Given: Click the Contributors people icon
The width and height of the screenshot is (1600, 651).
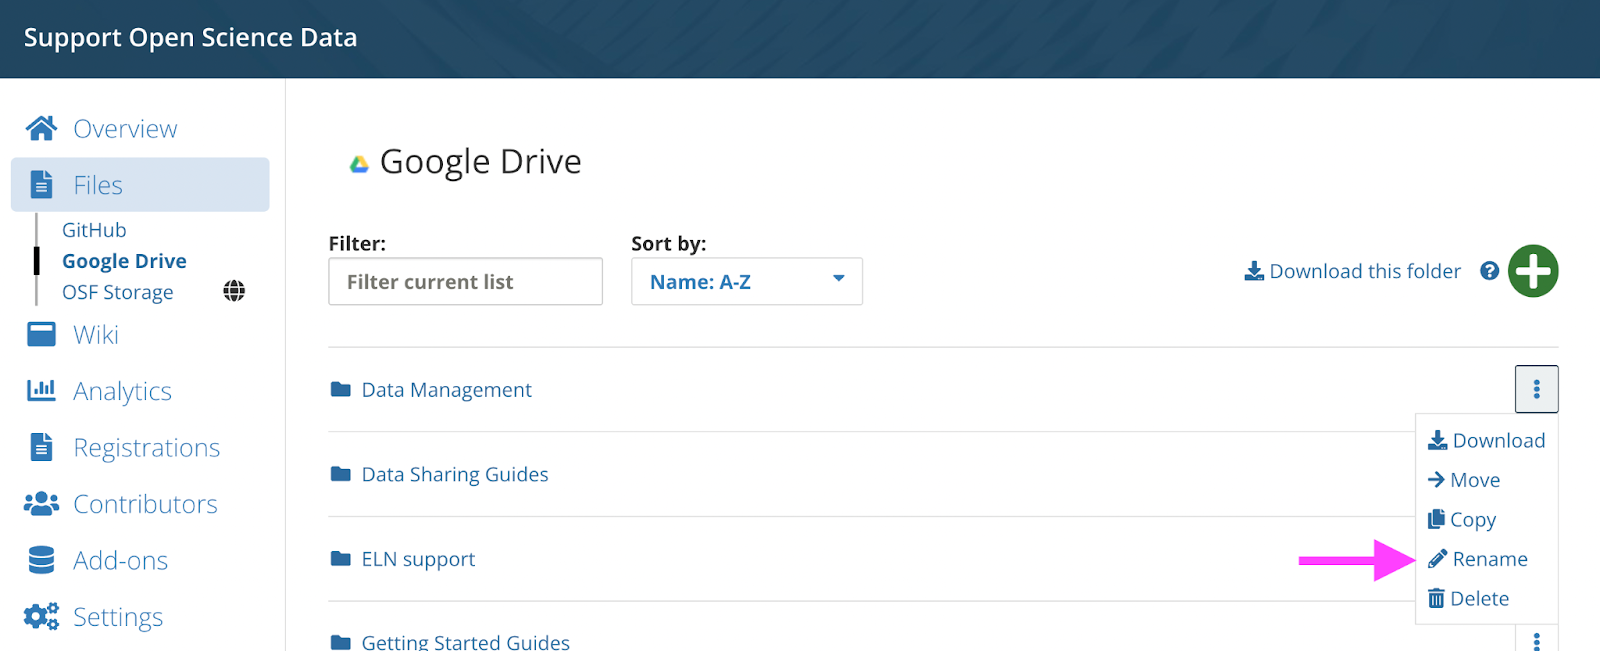Looking at the screenshot, I should pos(41,503).
